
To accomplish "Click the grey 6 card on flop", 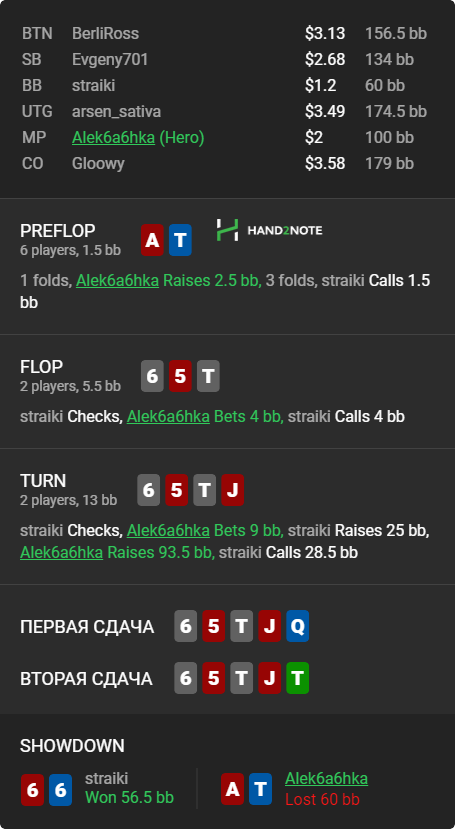I will coord(152,376).
